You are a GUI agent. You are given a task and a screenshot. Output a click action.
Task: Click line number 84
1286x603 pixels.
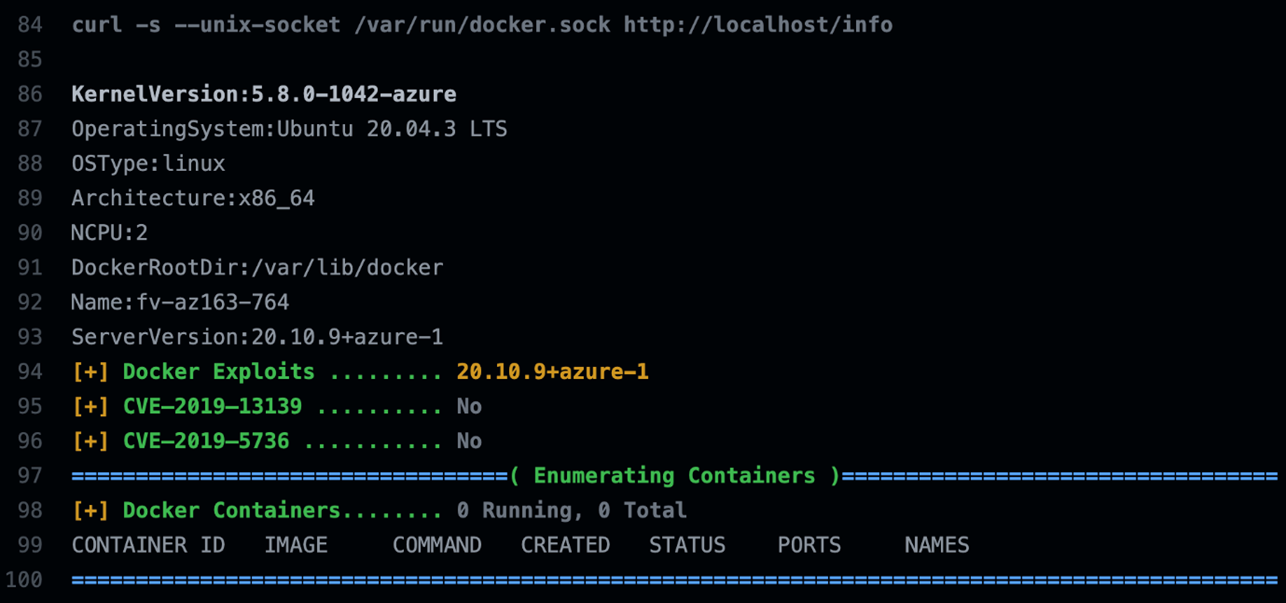pos(30,24)
